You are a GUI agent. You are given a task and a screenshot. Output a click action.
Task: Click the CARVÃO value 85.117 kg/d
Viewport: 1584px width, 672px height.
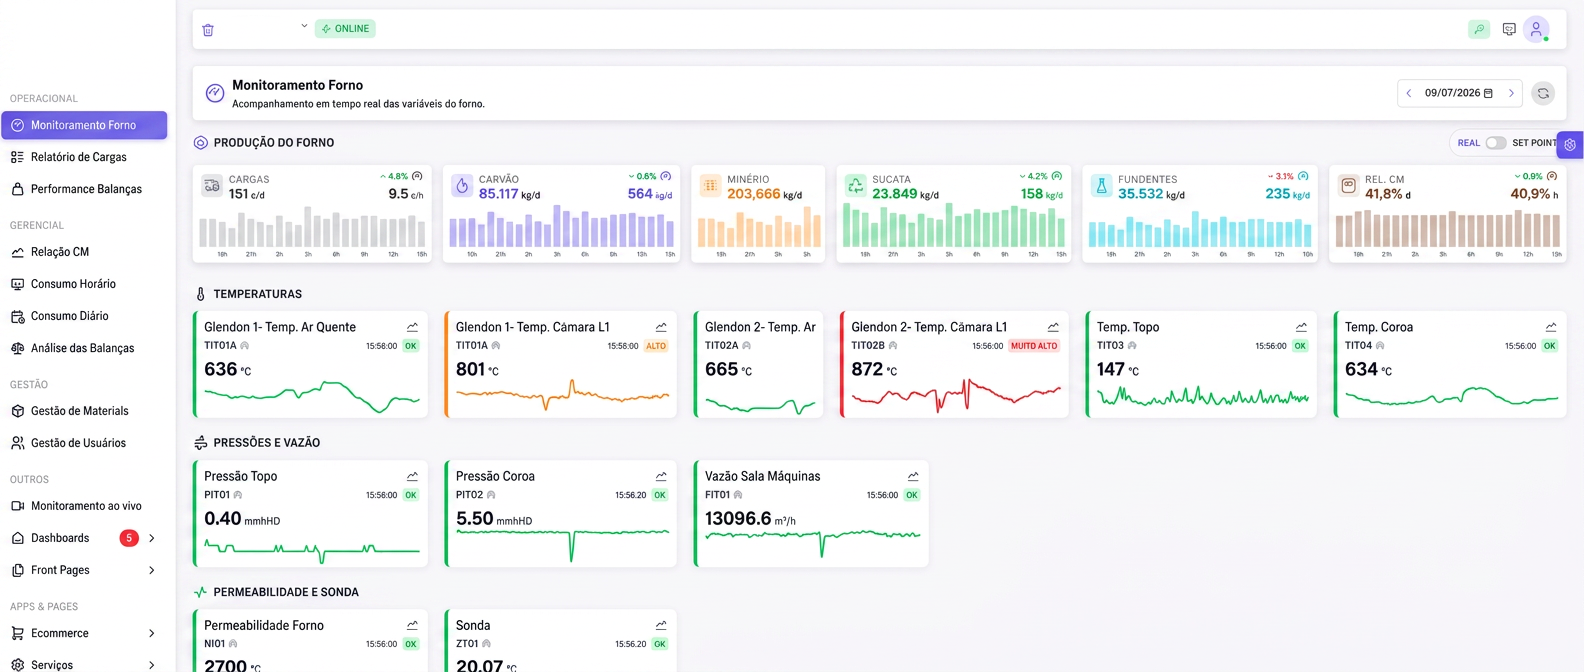509,194
